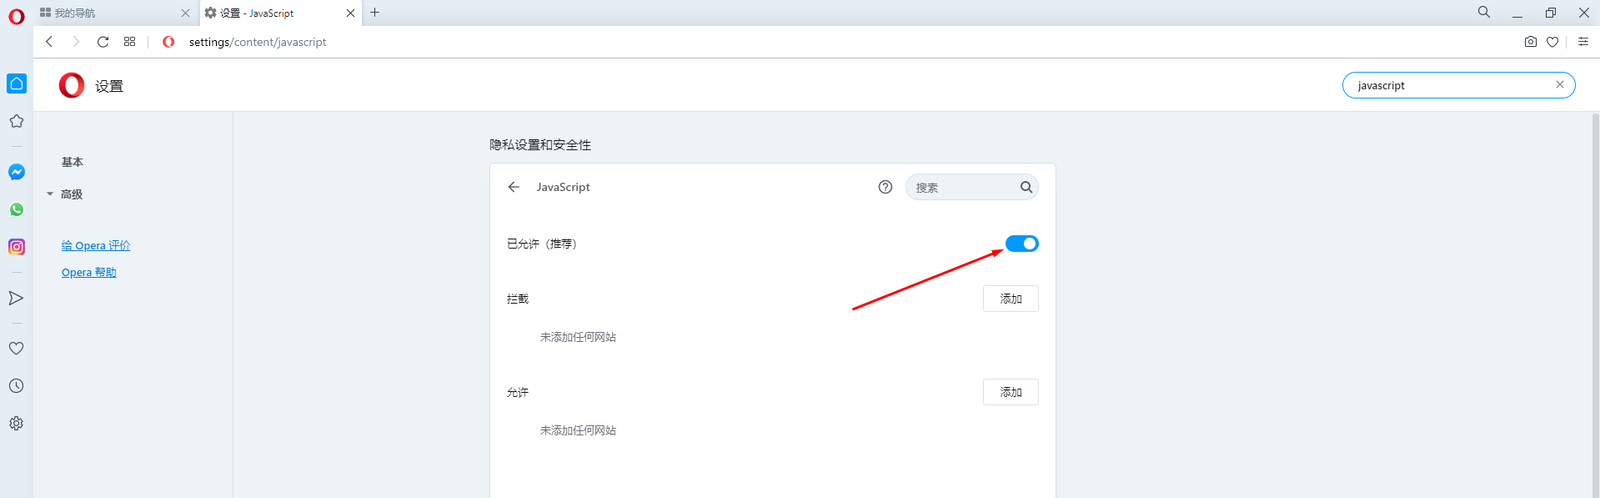
Task: Expand the 高级 advanced section
Action: [71, 194]
